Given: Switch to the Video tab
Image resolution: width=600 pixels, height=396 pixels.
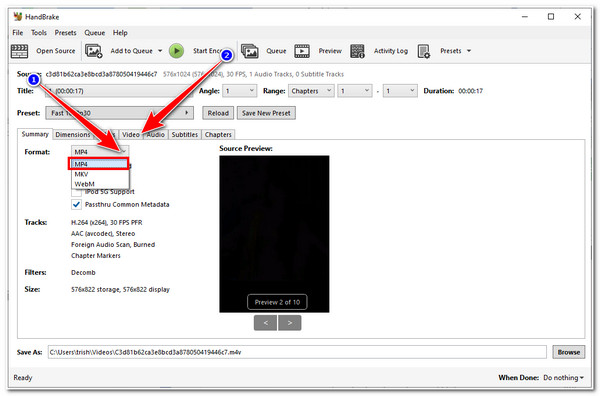Looking at the screenshot, I should (x=131, y=135).
